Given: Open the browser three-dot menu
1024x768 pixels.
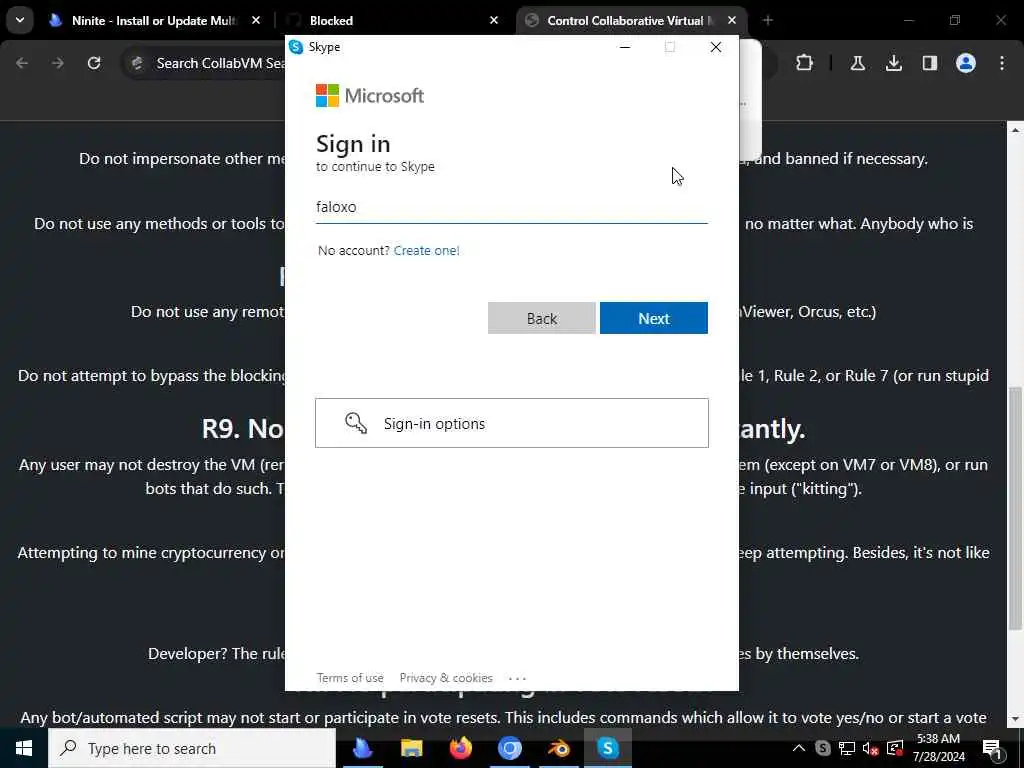Looking at the screenshot, I should click(1002, 63).
